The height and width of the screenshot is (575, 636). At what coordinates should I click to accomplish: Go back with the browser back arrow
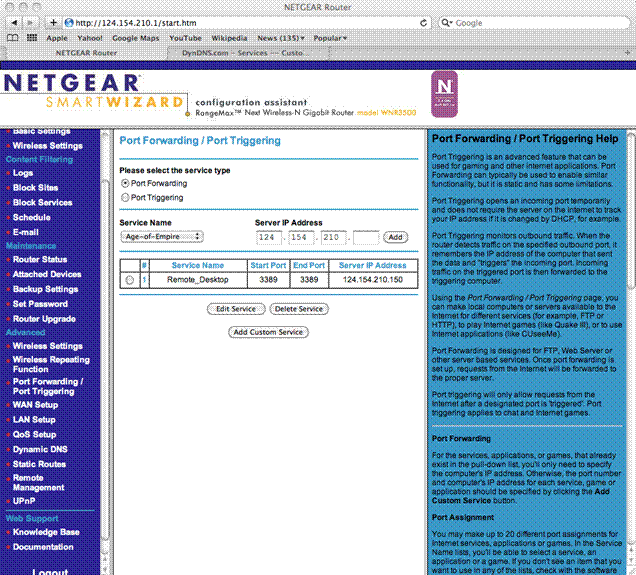click(x=14, y=23)
